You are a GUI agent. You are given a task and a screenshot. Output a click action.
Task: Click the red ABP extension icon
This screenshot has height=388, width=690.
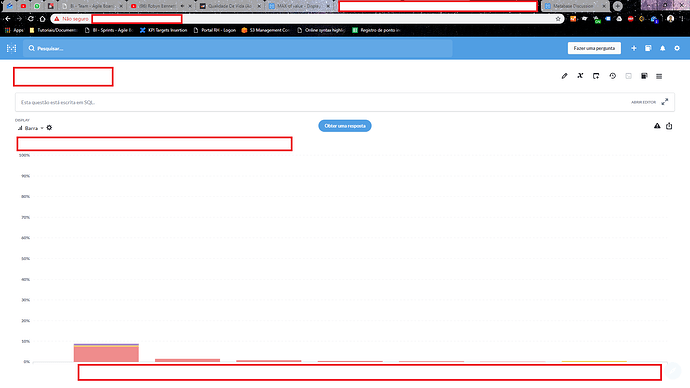(631, 19)
